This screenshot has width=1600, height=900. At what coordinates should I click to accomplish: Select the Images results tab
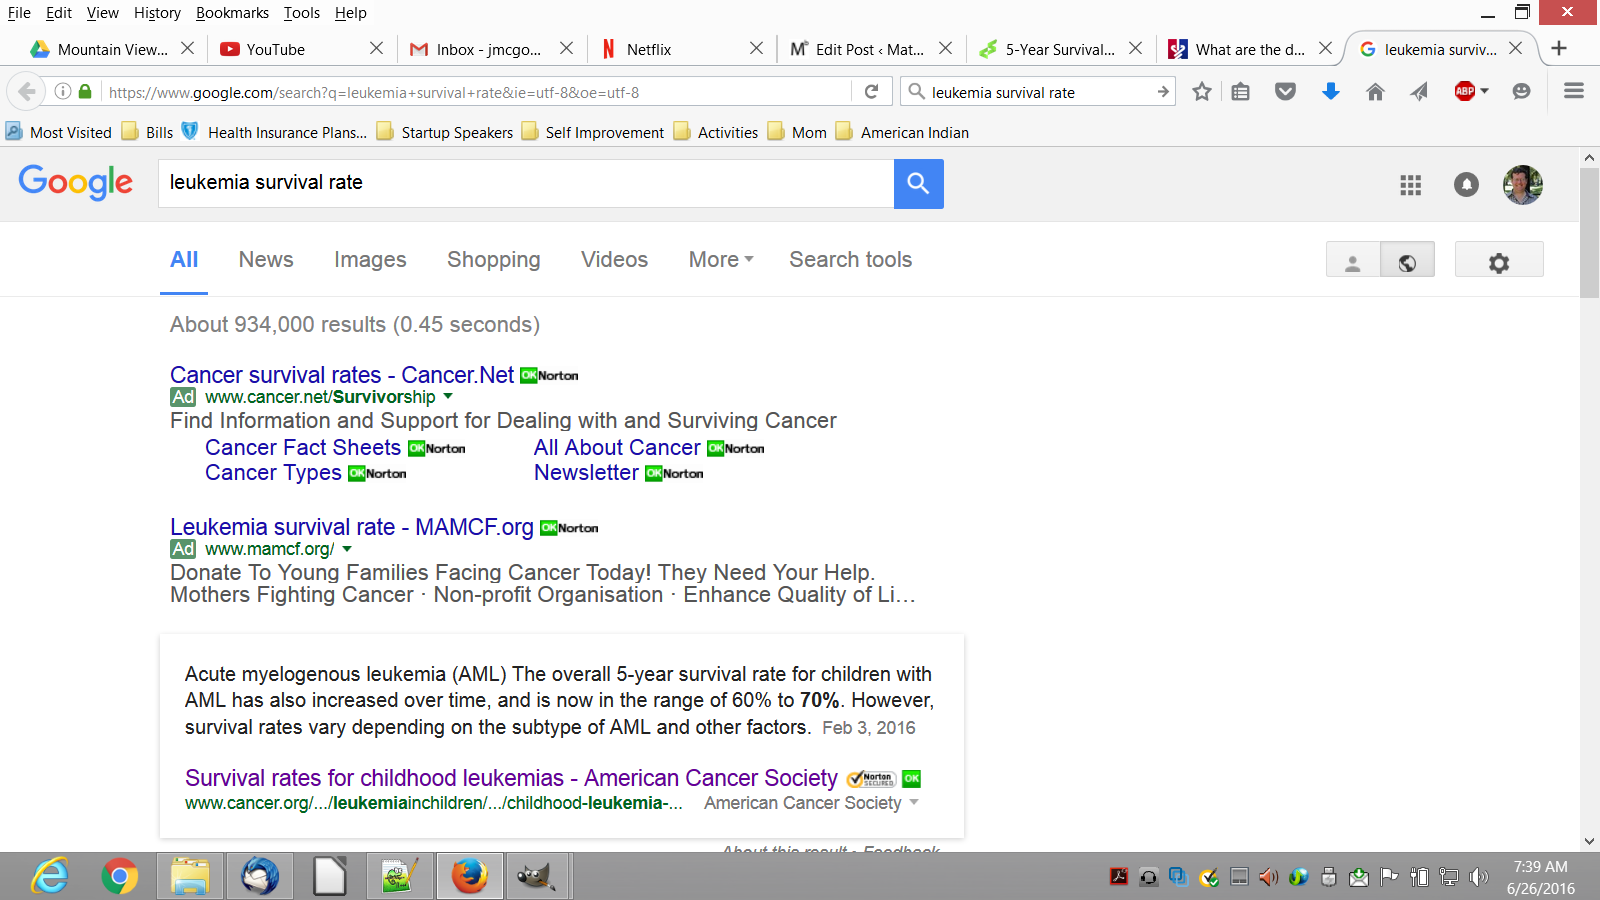370,260
